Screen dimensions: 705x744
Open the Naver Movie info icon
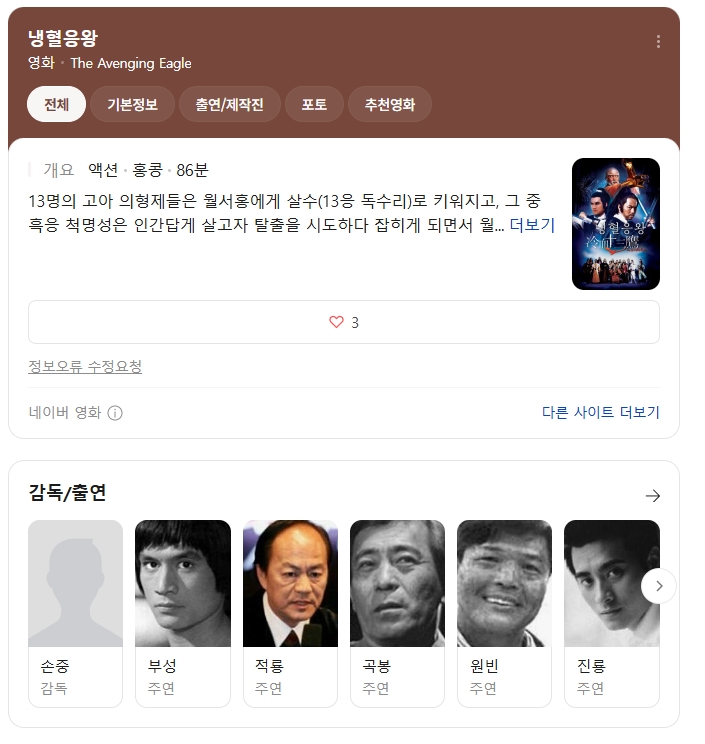115,413
